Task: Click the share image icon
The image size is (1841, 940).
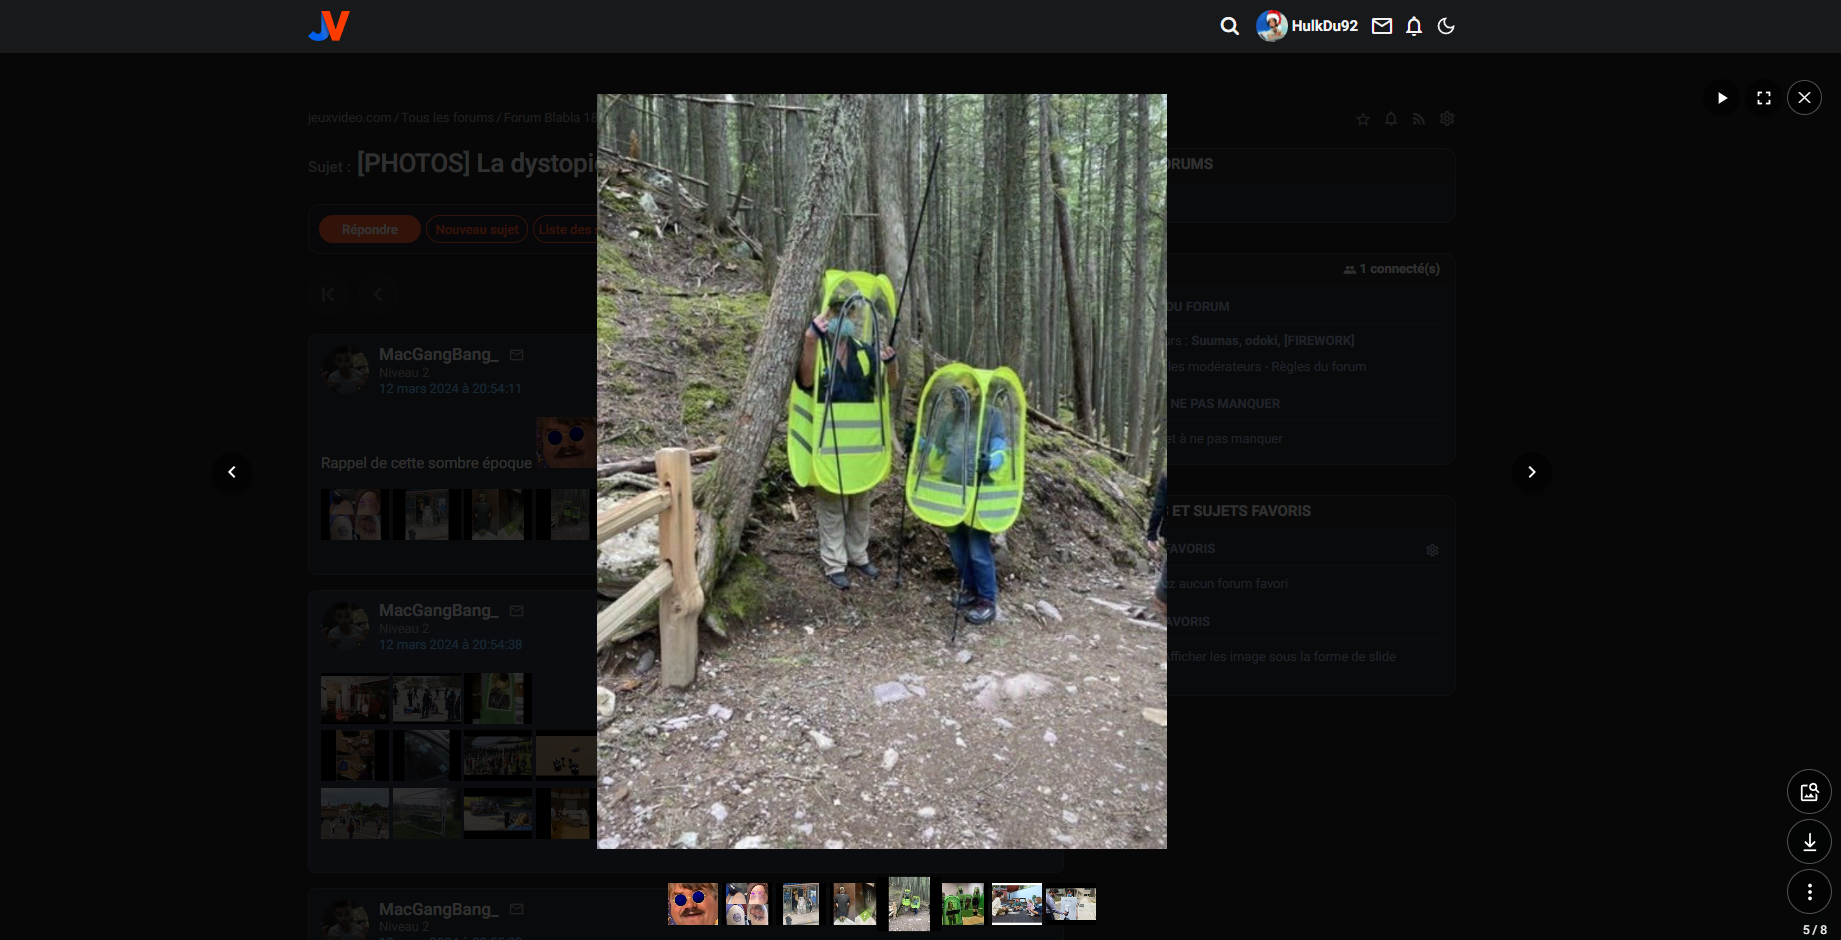Action: coord(1808,792)
